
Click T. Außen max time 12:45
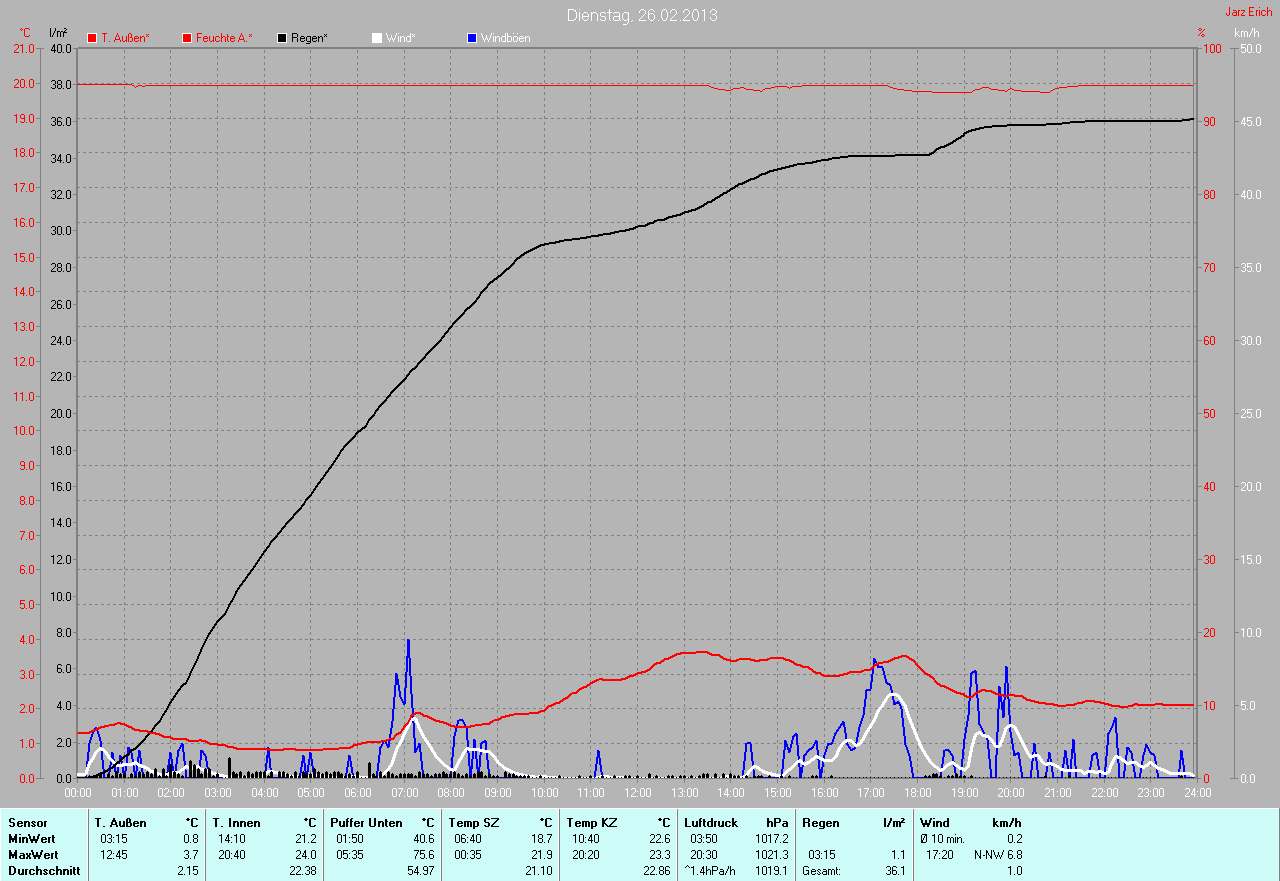(113, 855)
